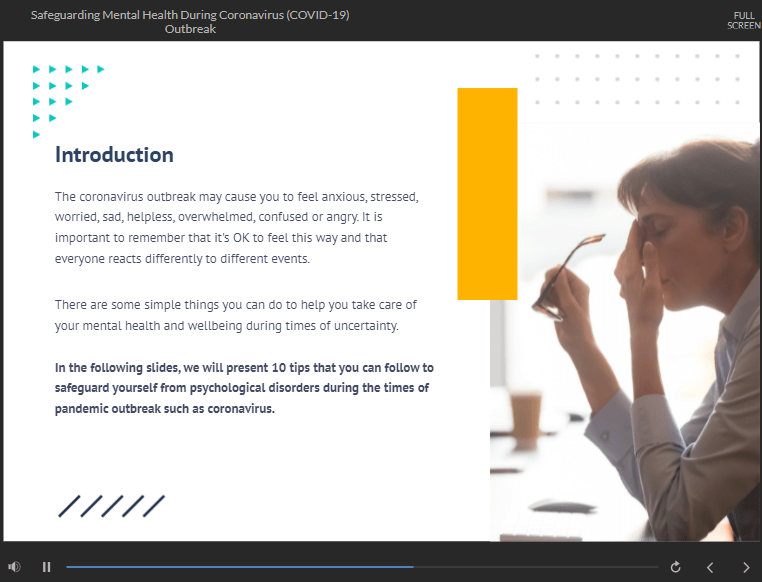Switch to FULL SCREEN mode
762x582 pixels.
(x=744, y=20)
